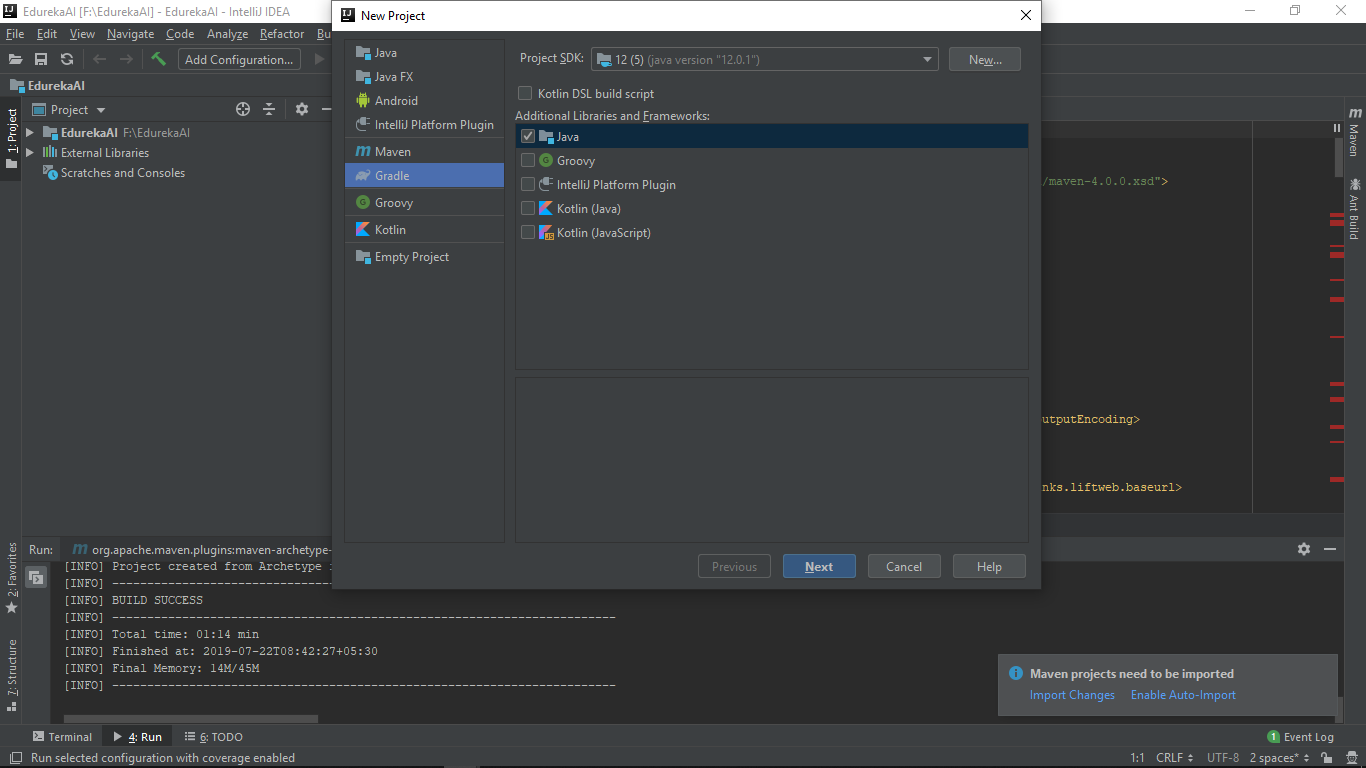Open the Event Log
Image resolution: width=1366 pixels, height=768 pixels.
point(1300,737)
